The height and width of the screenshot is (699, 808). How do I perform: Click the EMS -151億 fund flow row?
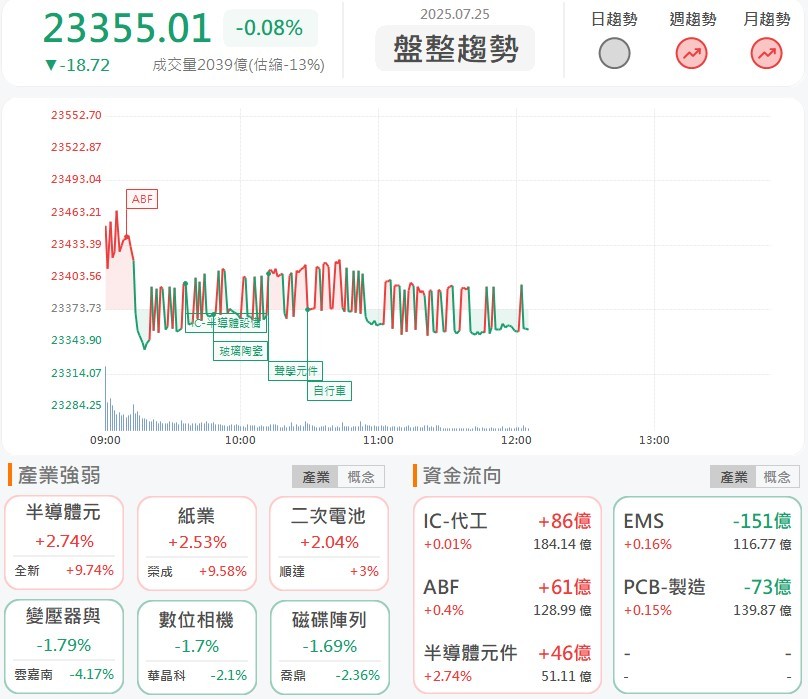click(x=708, y=531)
